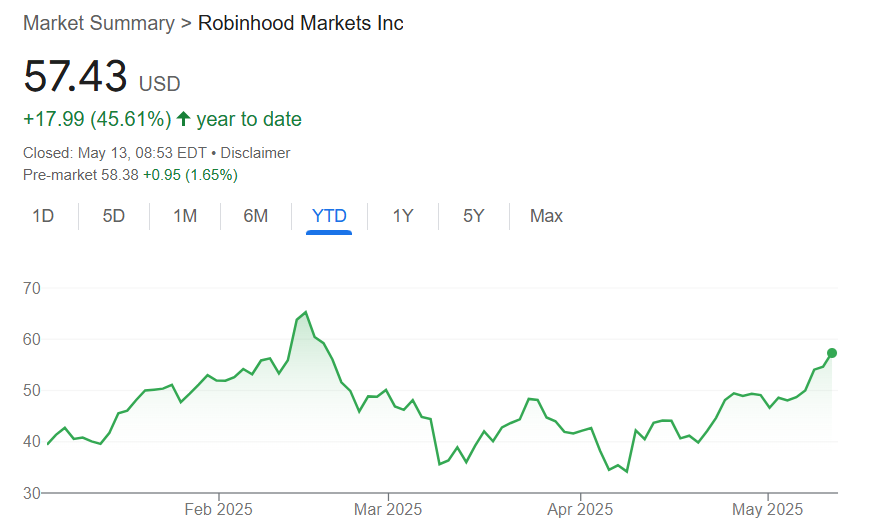Screen dimensions: 871x531
Task: Click the green endpoint dot on the chart
Action: click(x=832, y=353)
